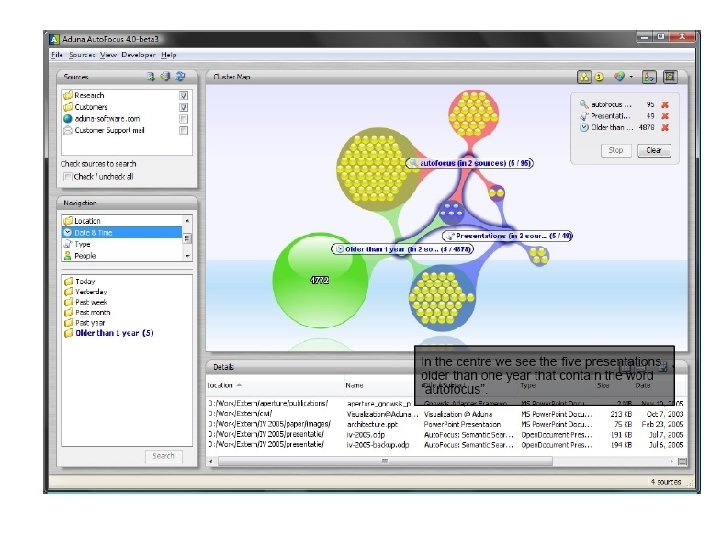Image resolution: width=720 pixels, height=540 pixels.
Task: Toggle the cluster view icon in Cluster Map toolbar
Action: click(584, 77)
